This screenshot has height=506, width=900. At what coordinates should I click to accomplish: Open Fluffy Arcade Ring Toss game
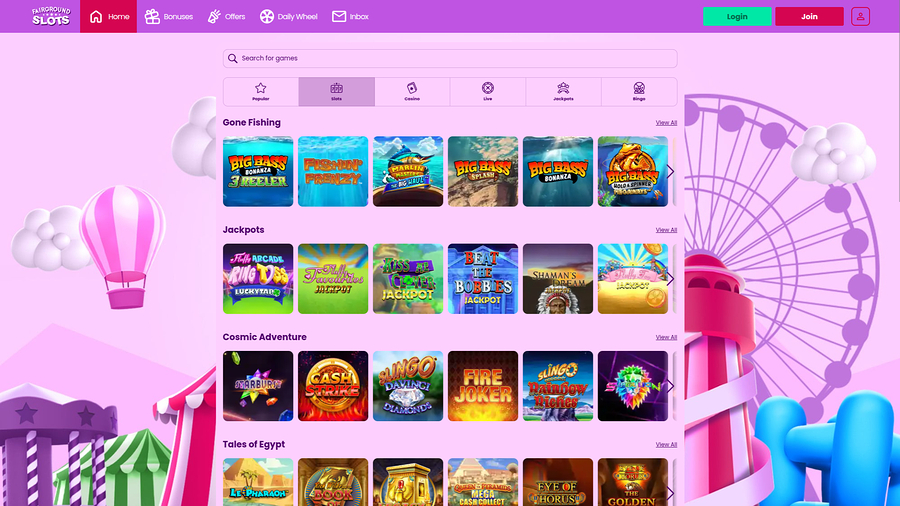tap(258, 279)
